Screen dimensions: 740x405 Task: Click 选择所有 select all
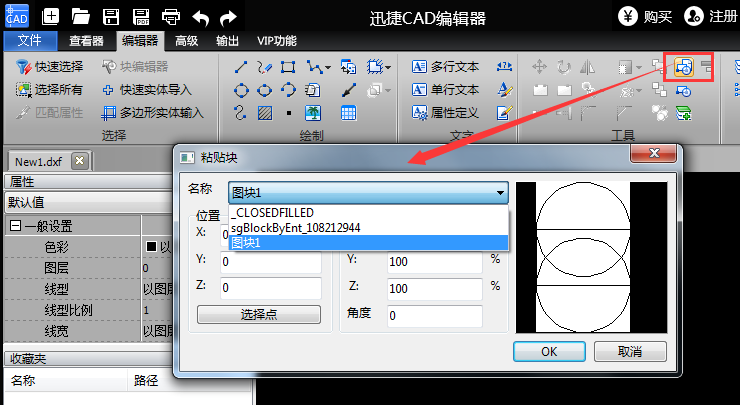(50, 90)
